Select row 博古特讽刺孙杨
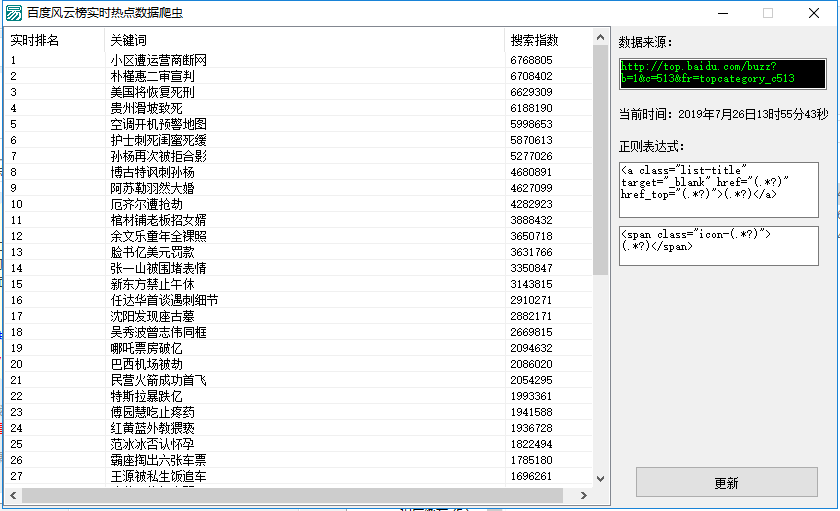 click(298, 172)
